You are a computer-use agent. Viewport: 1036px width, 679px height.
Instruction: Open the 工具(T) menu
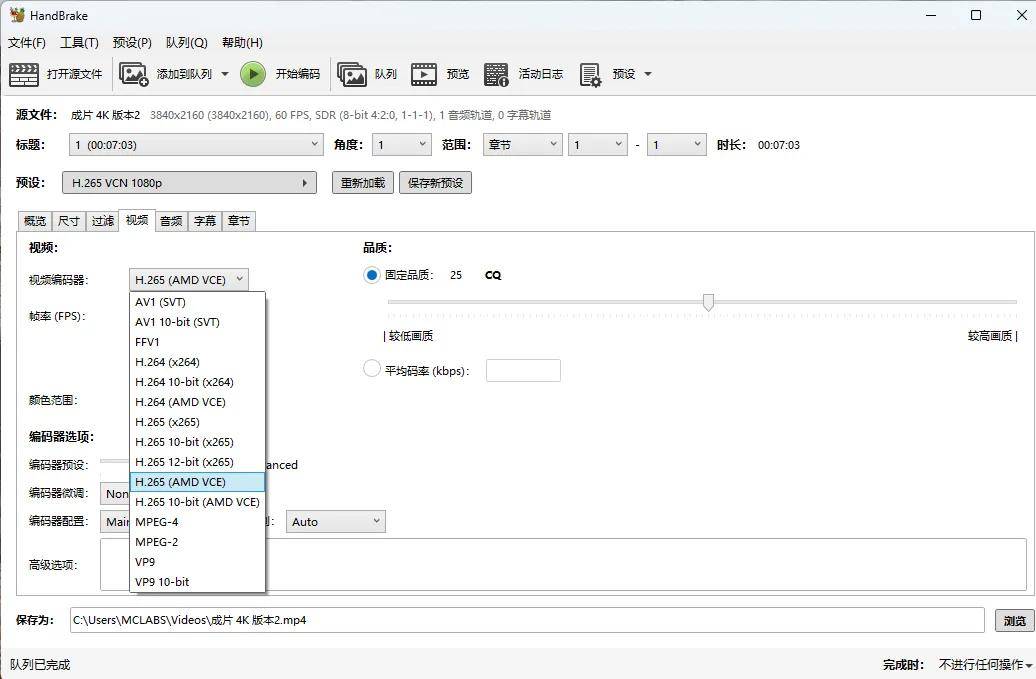(79, 43)
